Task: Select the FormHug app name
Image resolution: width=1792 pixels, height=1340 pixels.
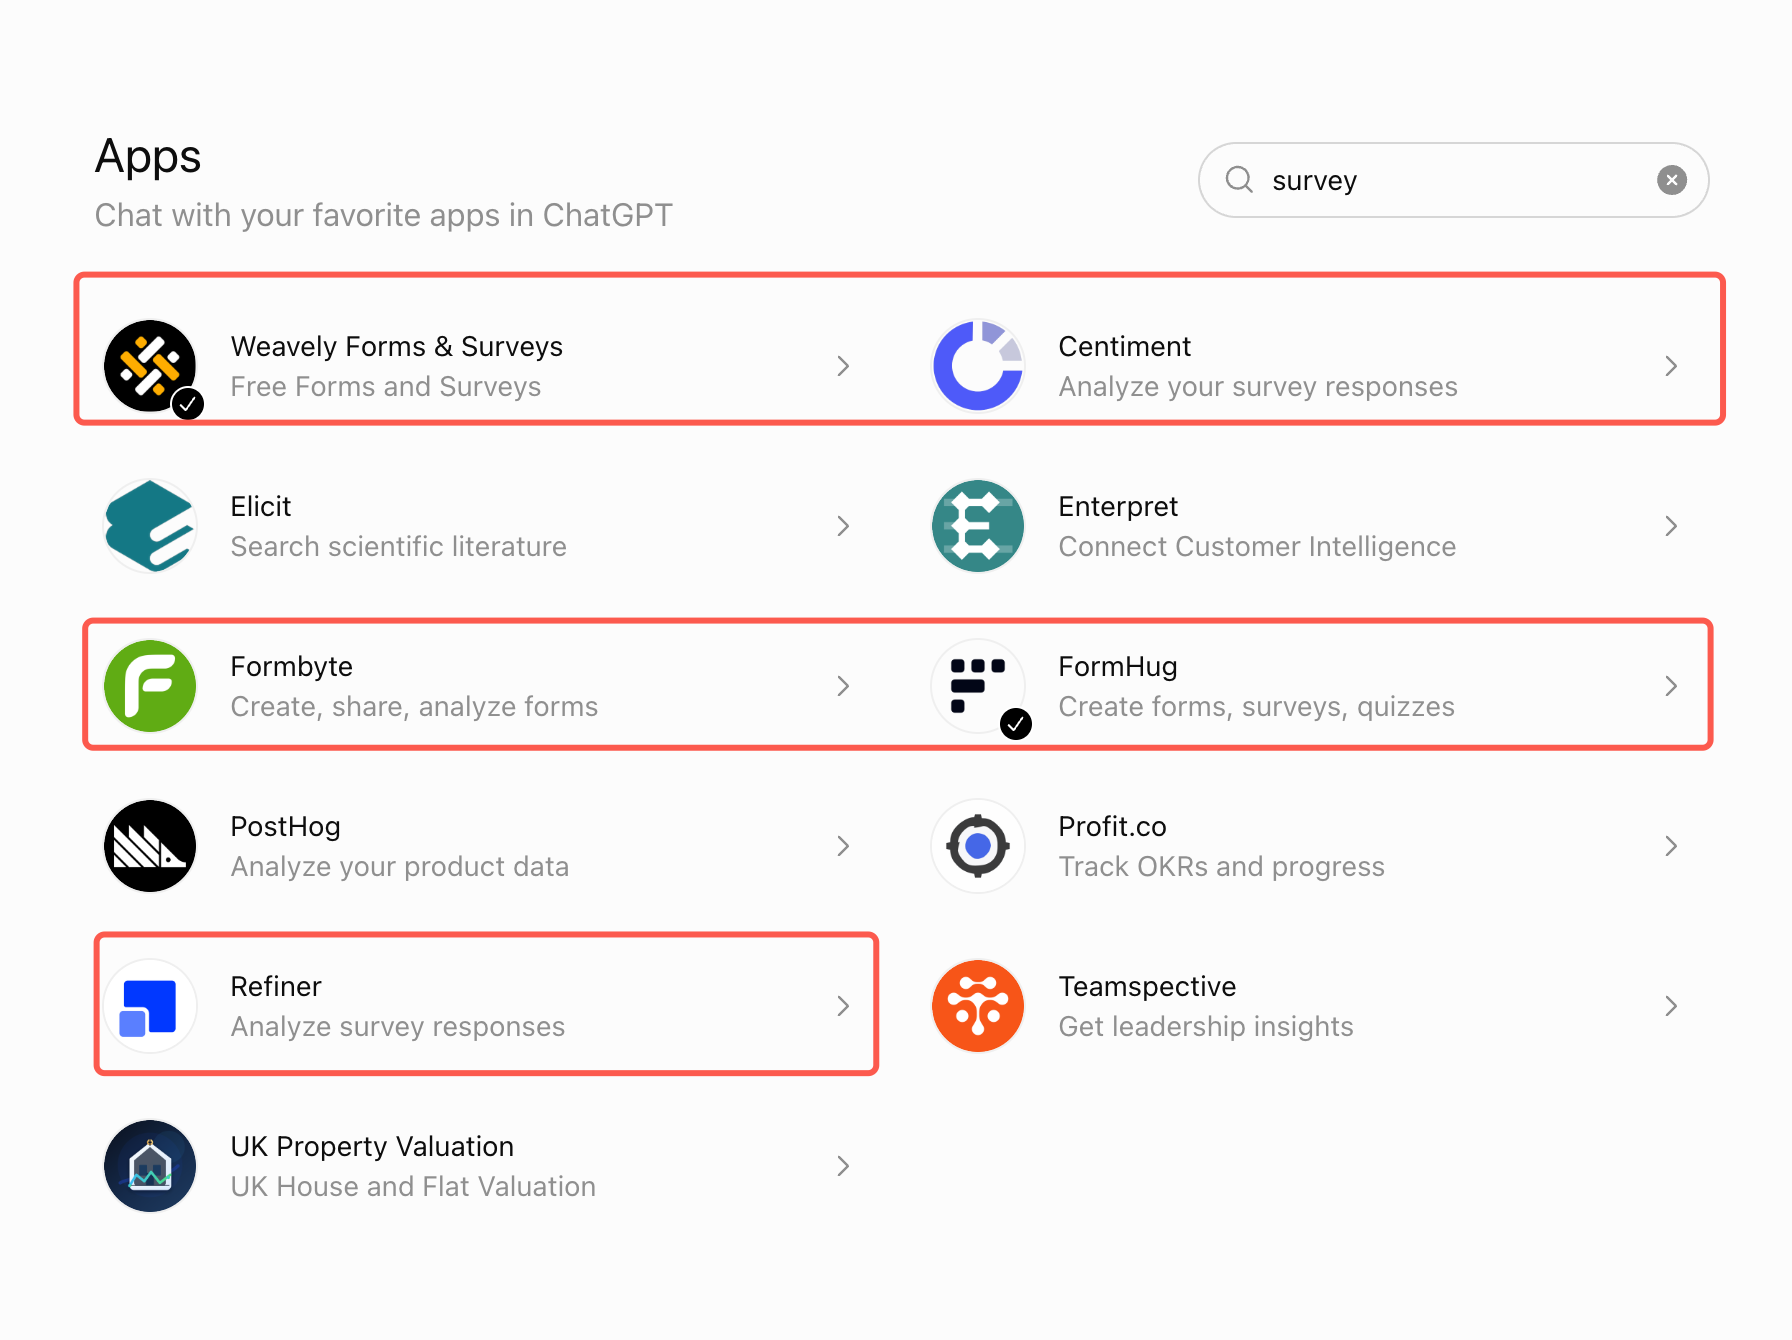Action: 1118,667
